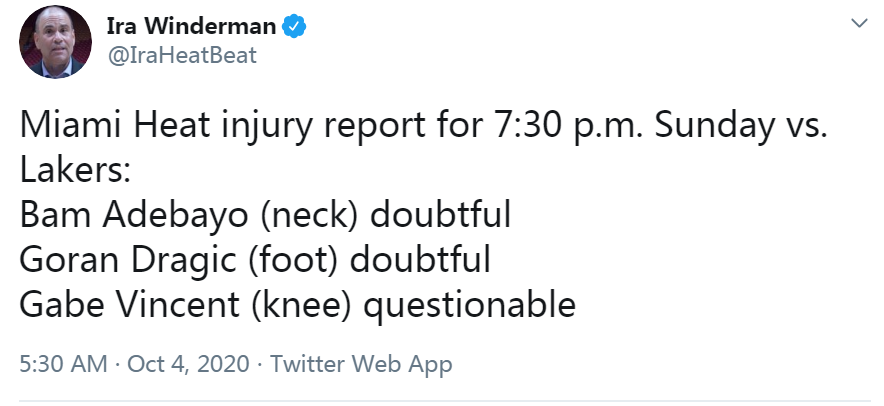
Task: Click the name Bam Adebayo
Action: (134, 215)
